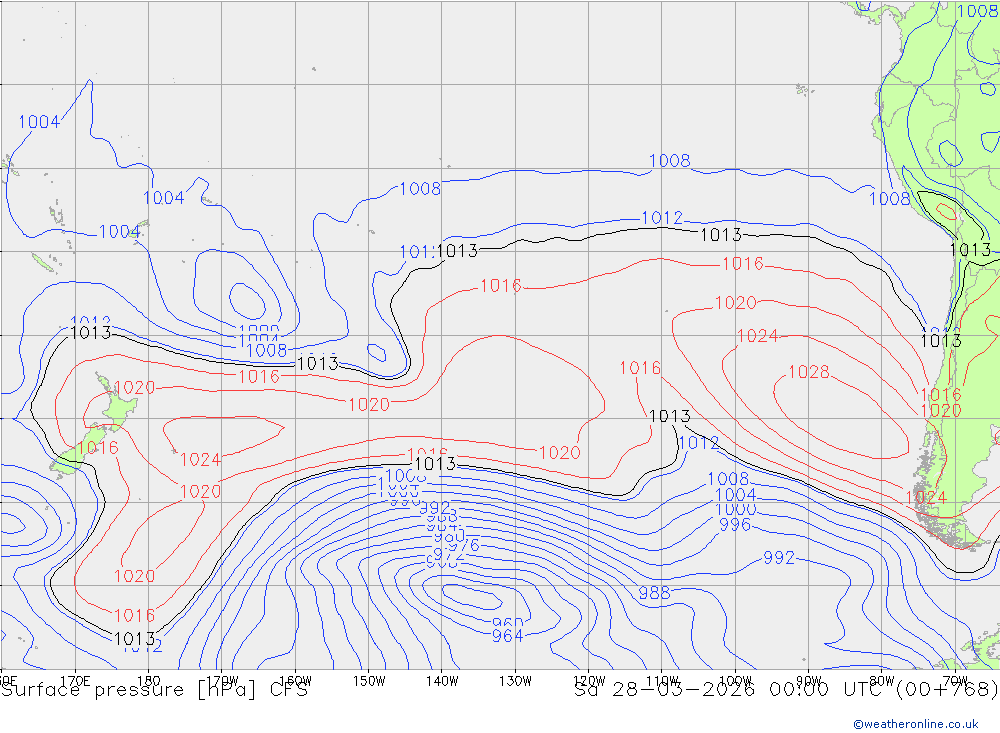This screenshot has width=1000, height=733.
Task: Select the 988 isobar label
Action: (x=654, y=593)
